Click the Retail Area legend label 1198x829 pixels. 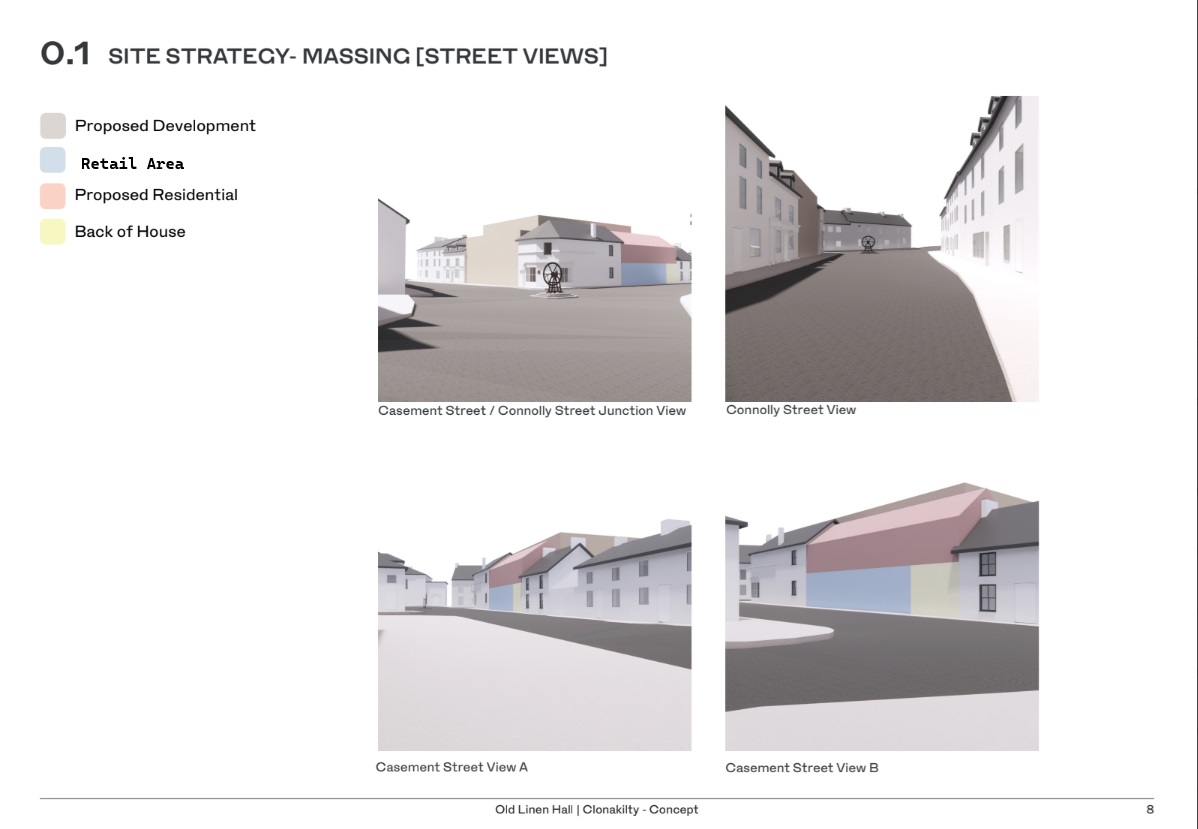132,163
